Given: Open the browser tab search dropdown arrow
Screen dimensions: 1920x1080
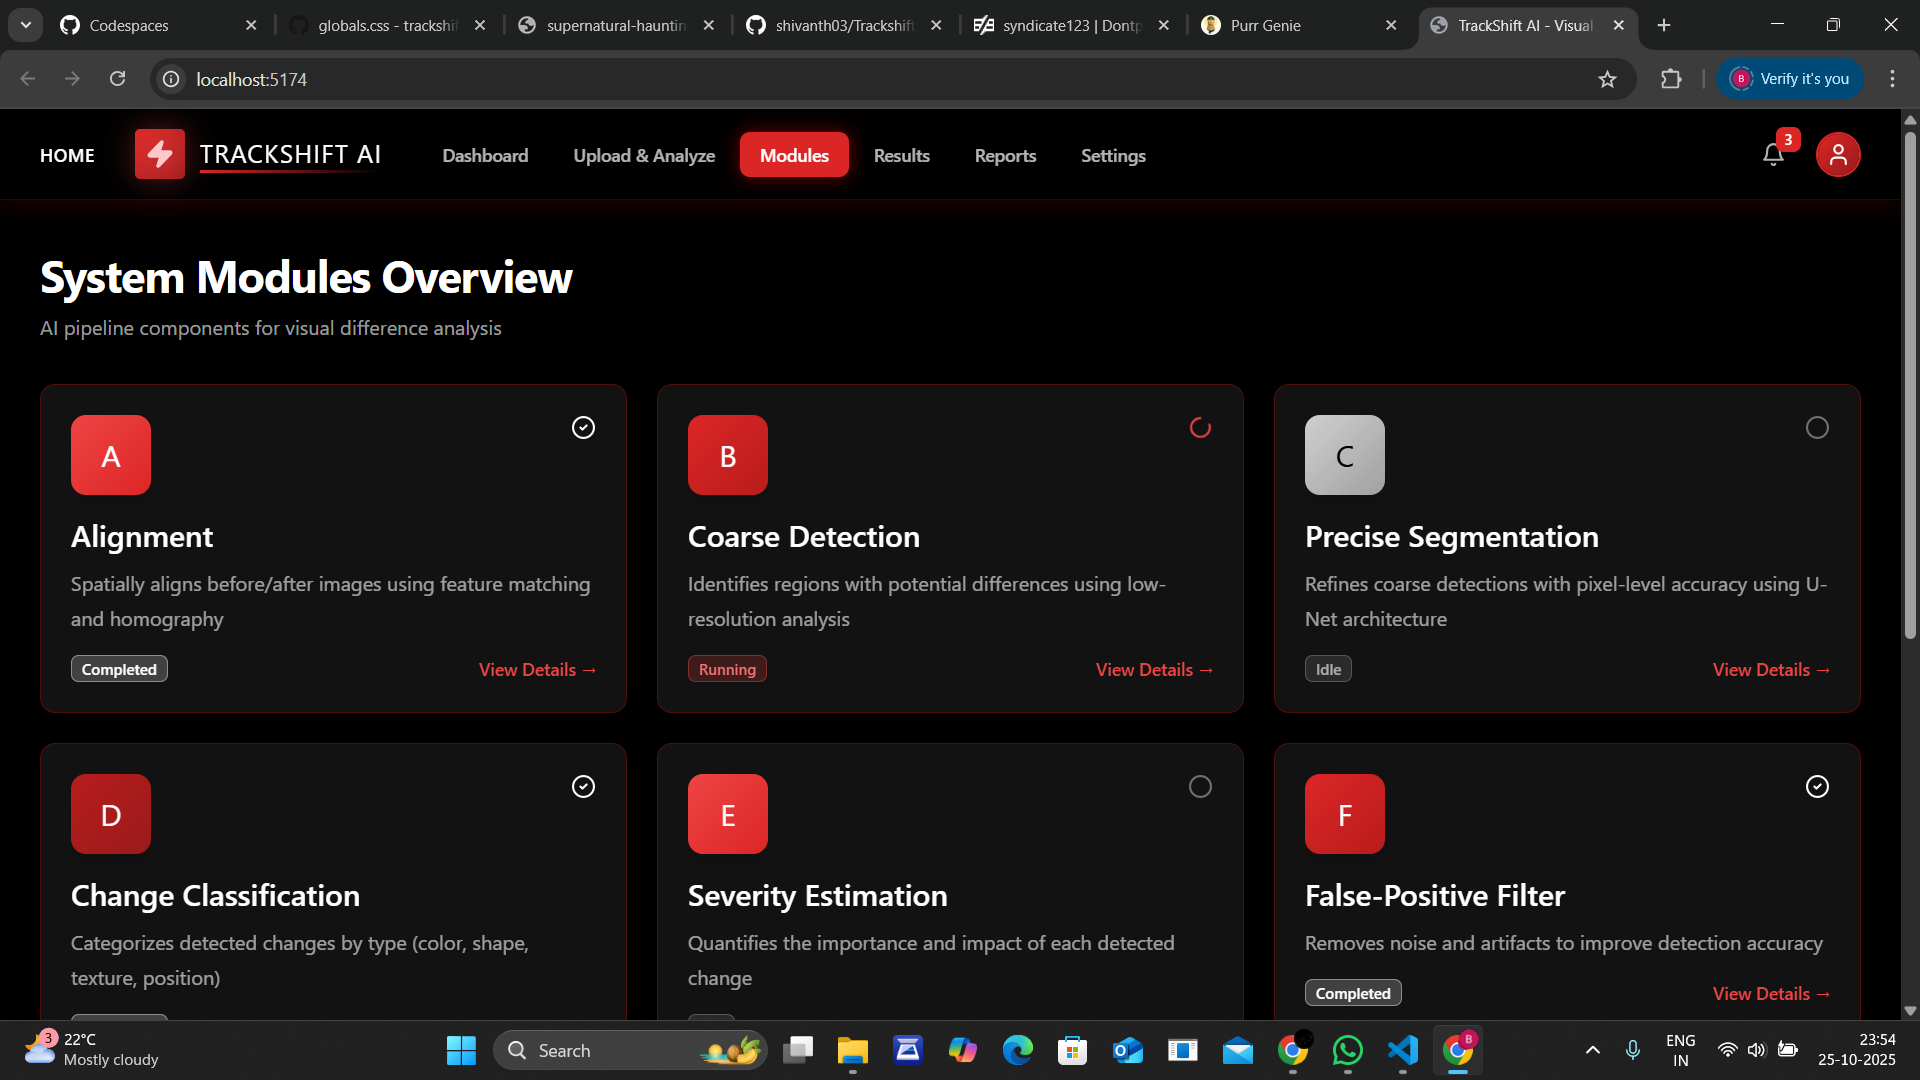Looking at the screenshot, I should pyautogui.click(x=26, y=25).
